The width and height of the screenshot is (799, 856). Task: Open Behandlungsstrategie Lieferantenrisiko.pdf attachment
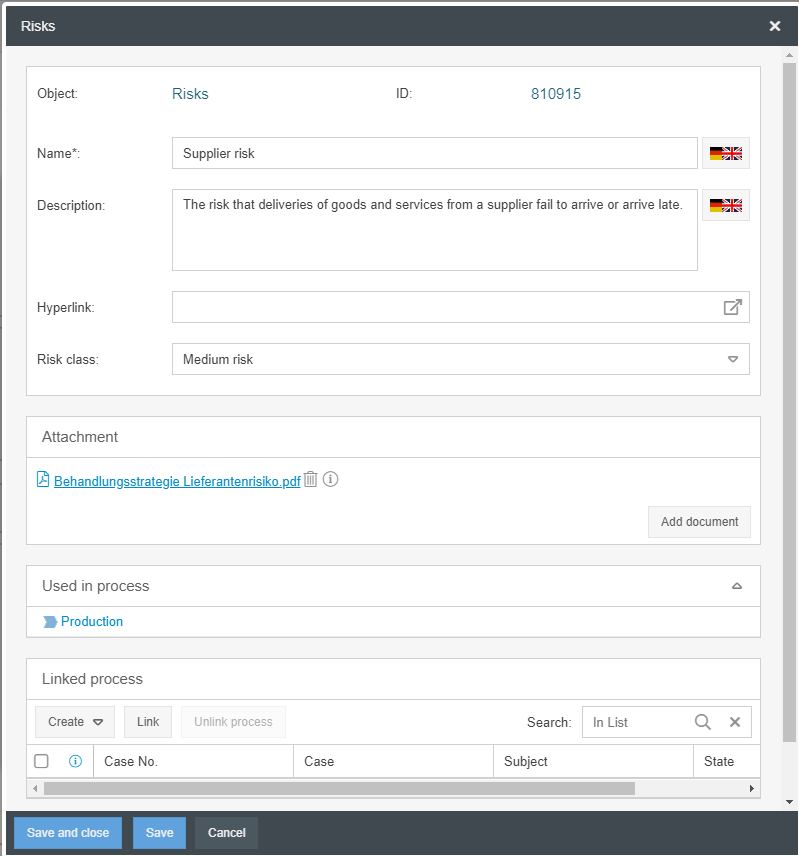(177, 481)
